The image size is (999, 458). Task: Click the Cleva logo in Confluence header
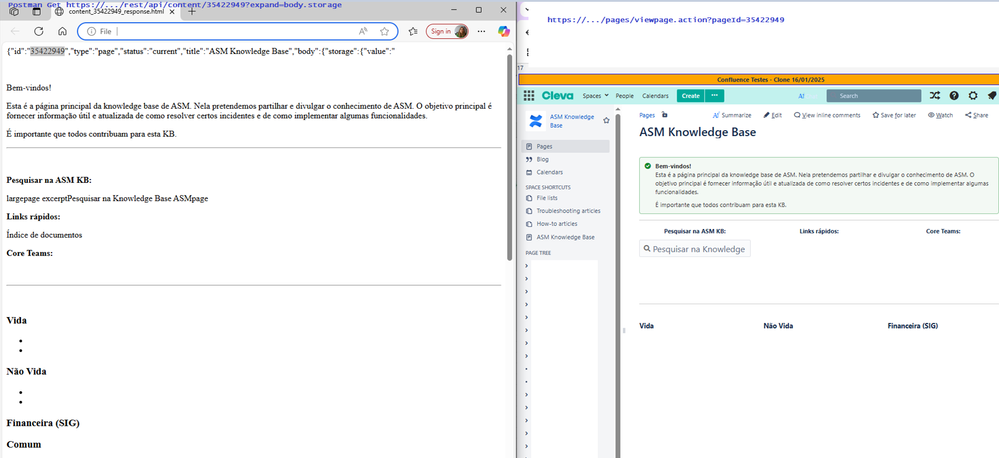pos(557,96)
